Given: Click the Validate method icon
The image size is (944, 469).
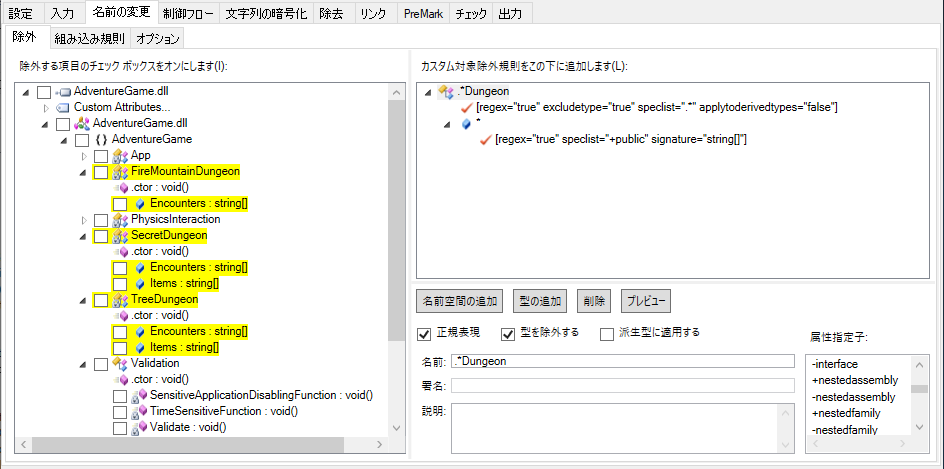Looking at the screenshot, I should coord(139,427).
